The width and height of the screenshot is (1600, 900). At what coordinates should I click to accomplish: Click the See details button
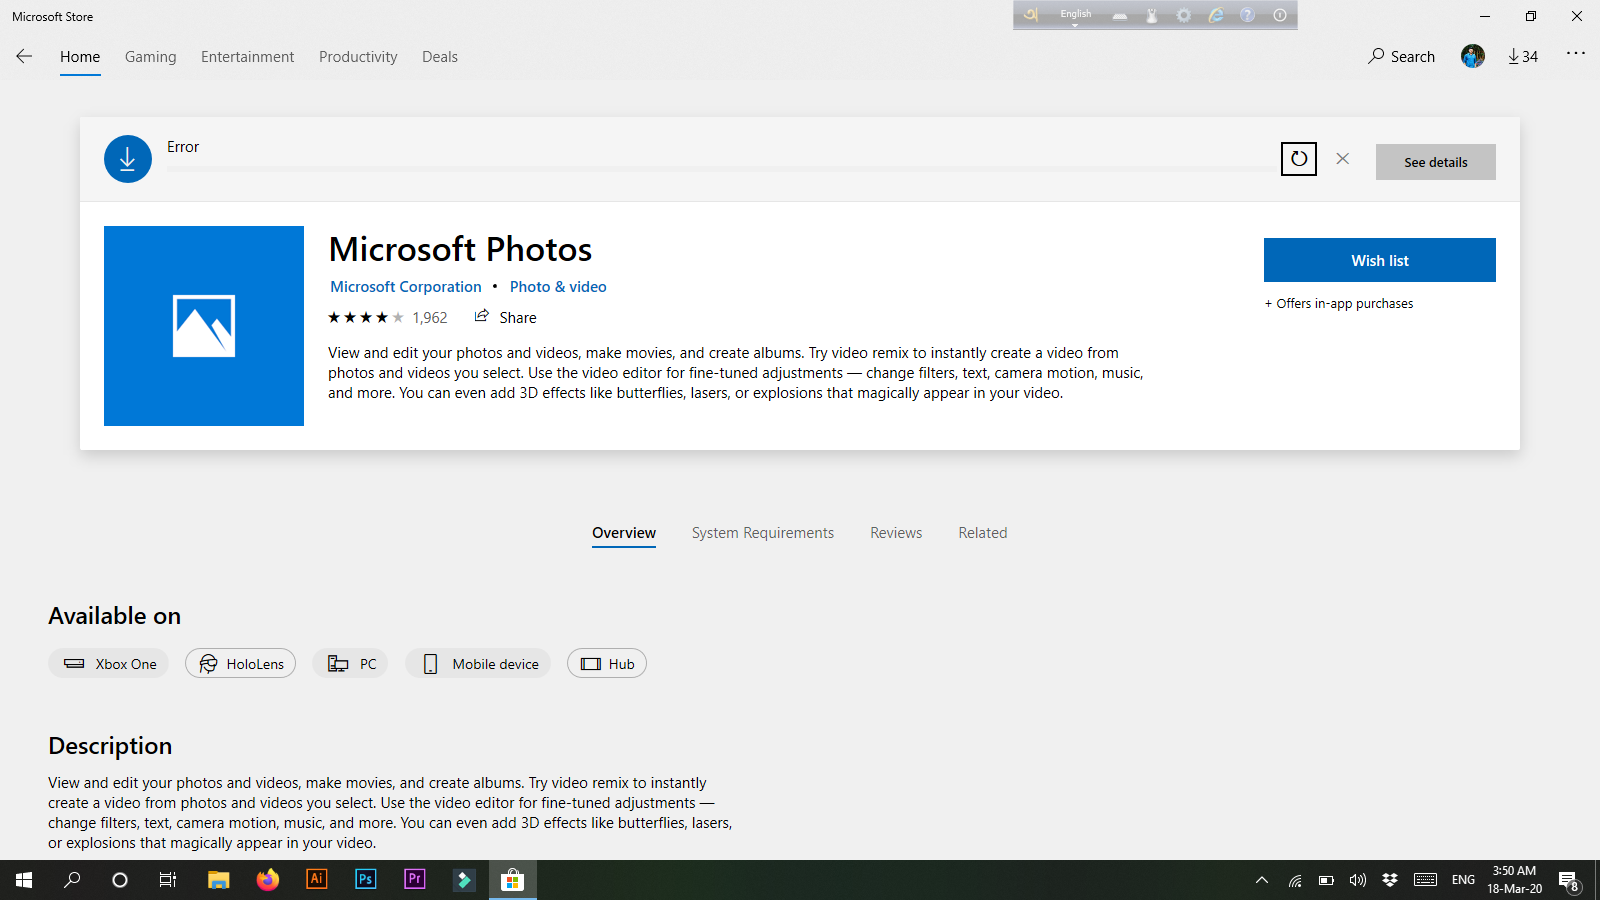(x=1436, y=162)
